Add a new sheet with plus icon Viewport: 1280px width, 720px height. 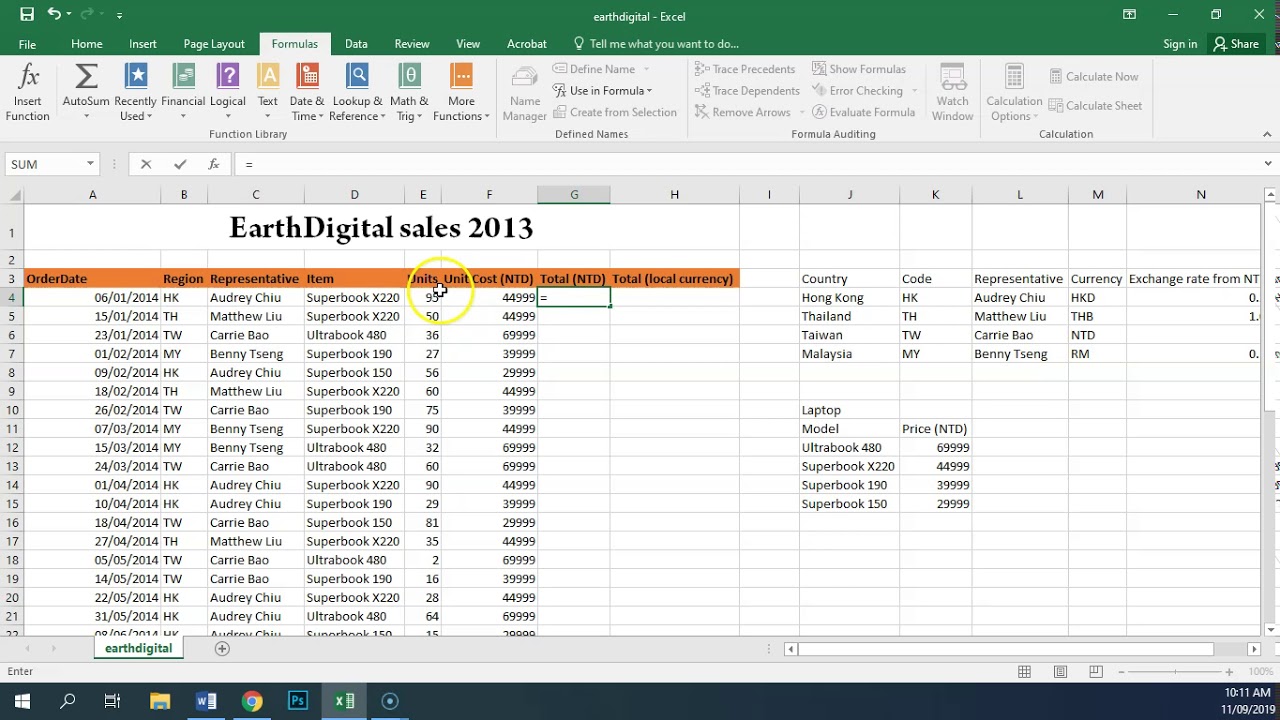222,648
